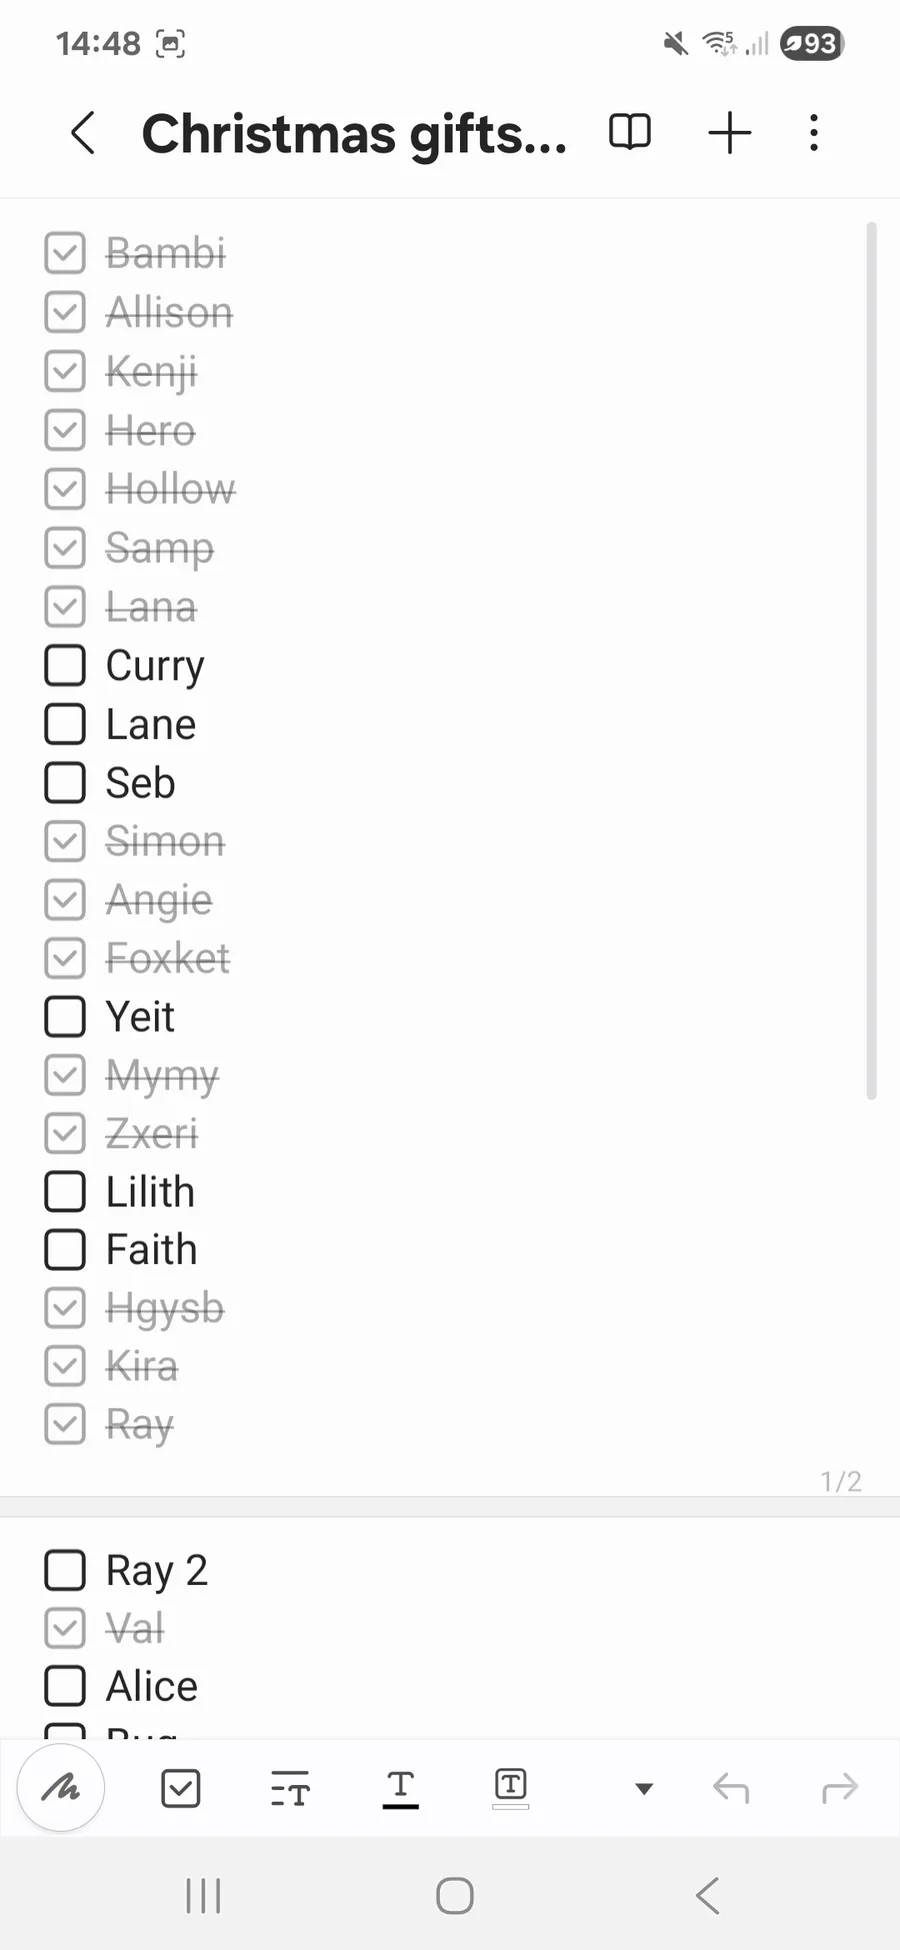The height and width of the screenshot is (1950, 900).
Task: Open the three-dot more options menu
Action: (814, 133)
